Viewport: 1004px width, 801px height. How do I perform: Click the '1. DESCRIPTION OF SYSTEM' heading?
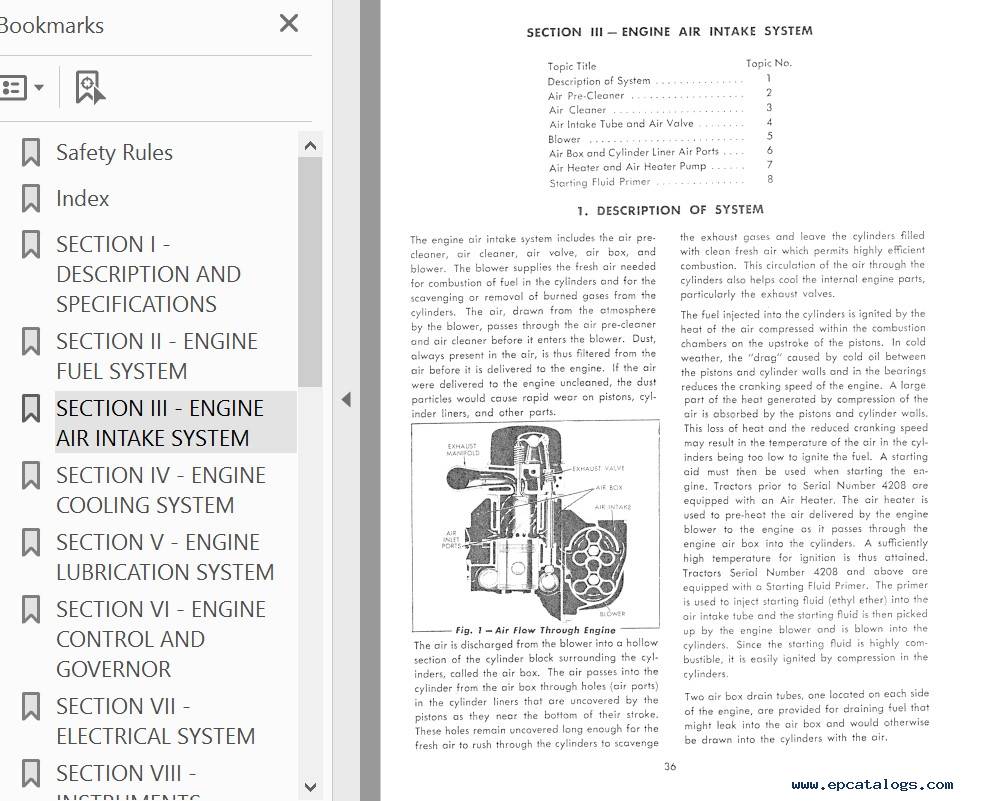pos(670,210)
